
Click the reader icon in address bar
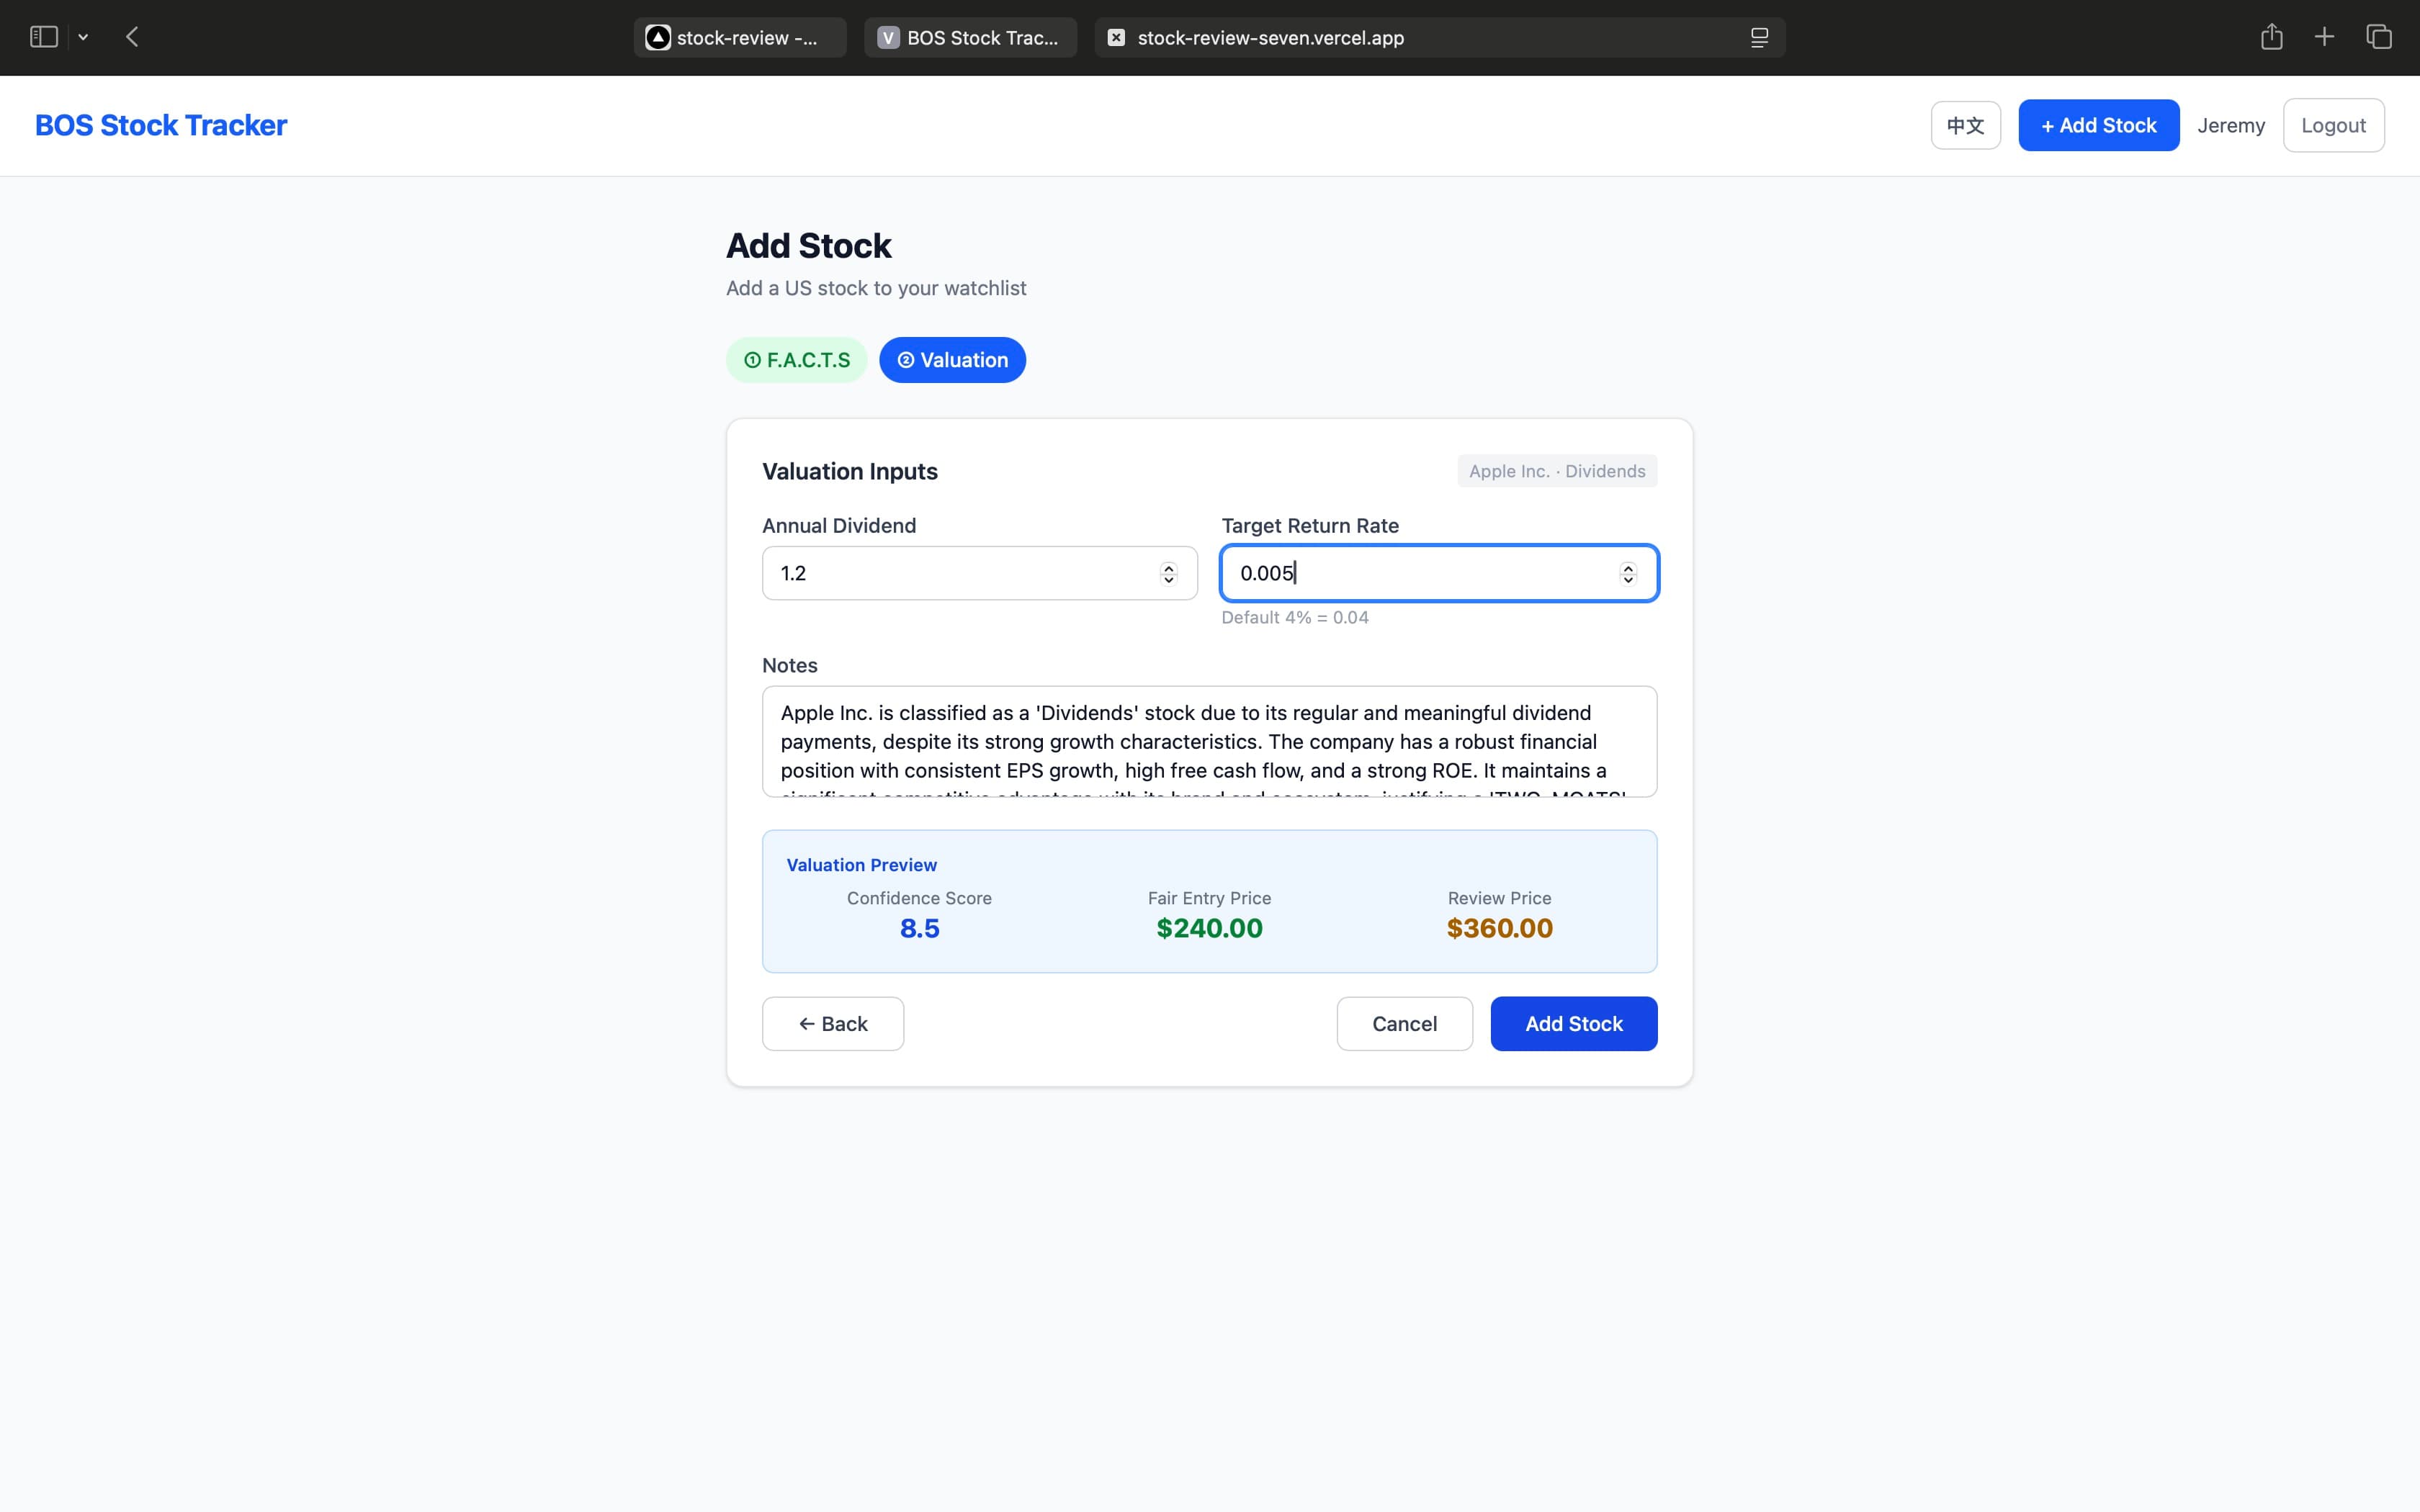pos(1759,37)
